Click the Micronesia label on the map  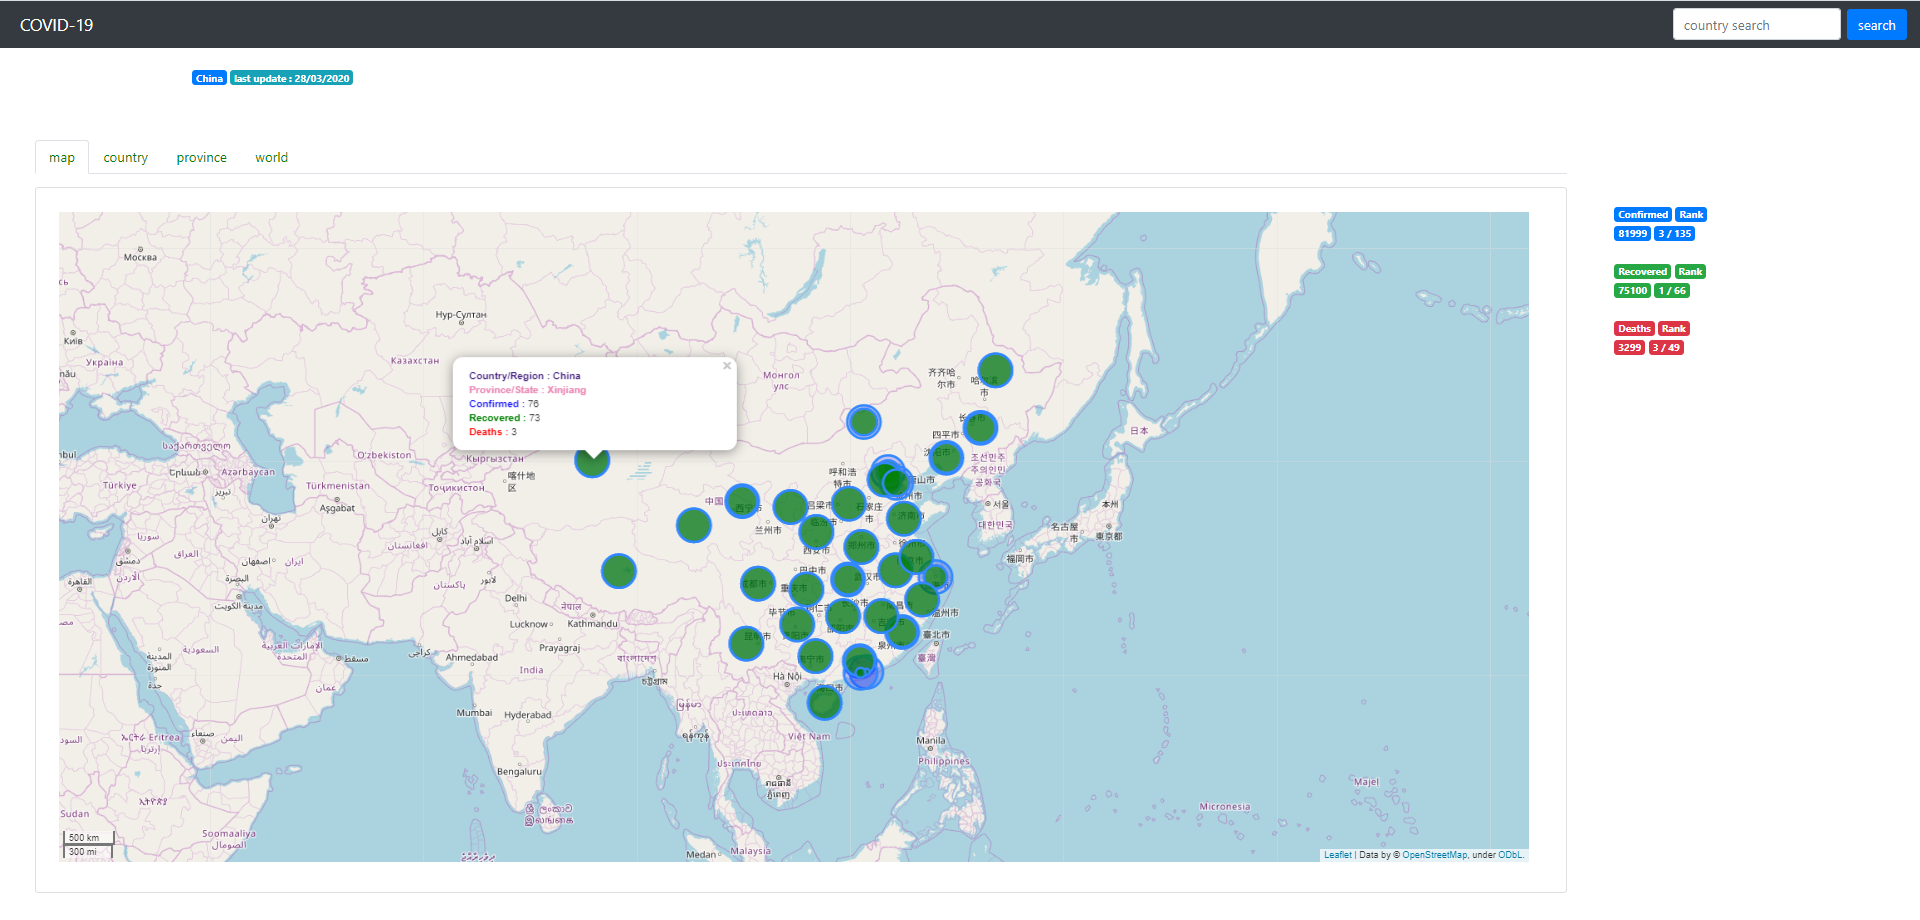pos(1224,807)
